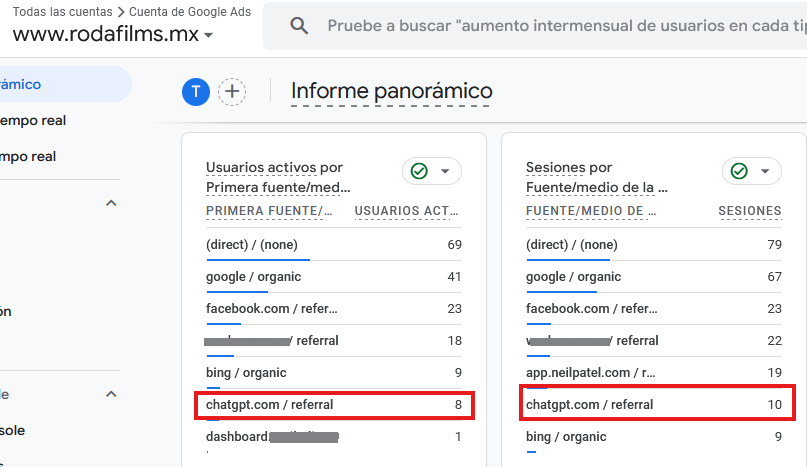Click PRIMERA FUENTE column header
Viewport: 807px width, 467px height.
point(269,211)
